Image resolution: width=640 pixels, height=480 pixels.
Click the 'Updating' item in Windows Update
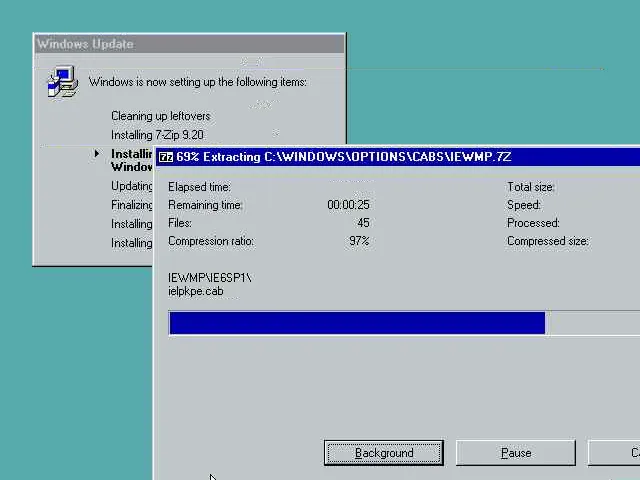click(131, 186)
